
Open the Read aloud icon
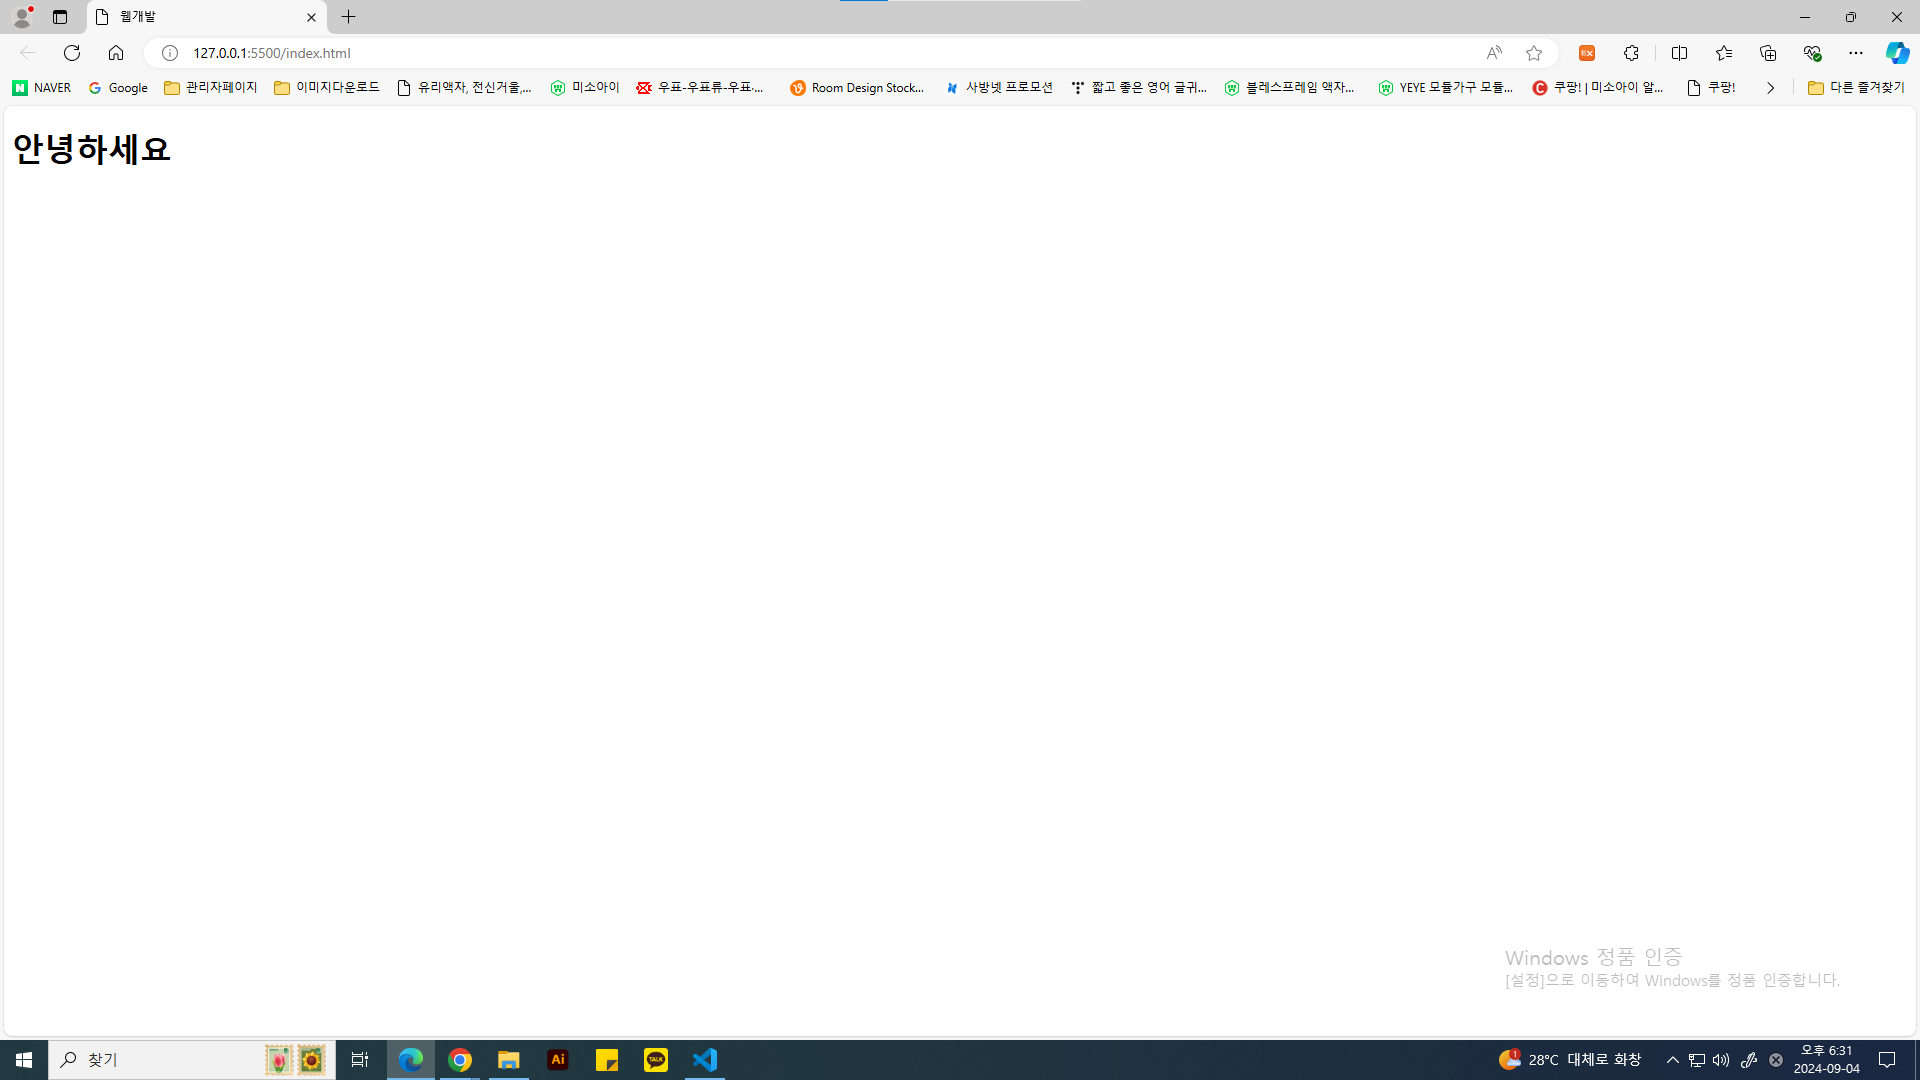pos(1493,53)
